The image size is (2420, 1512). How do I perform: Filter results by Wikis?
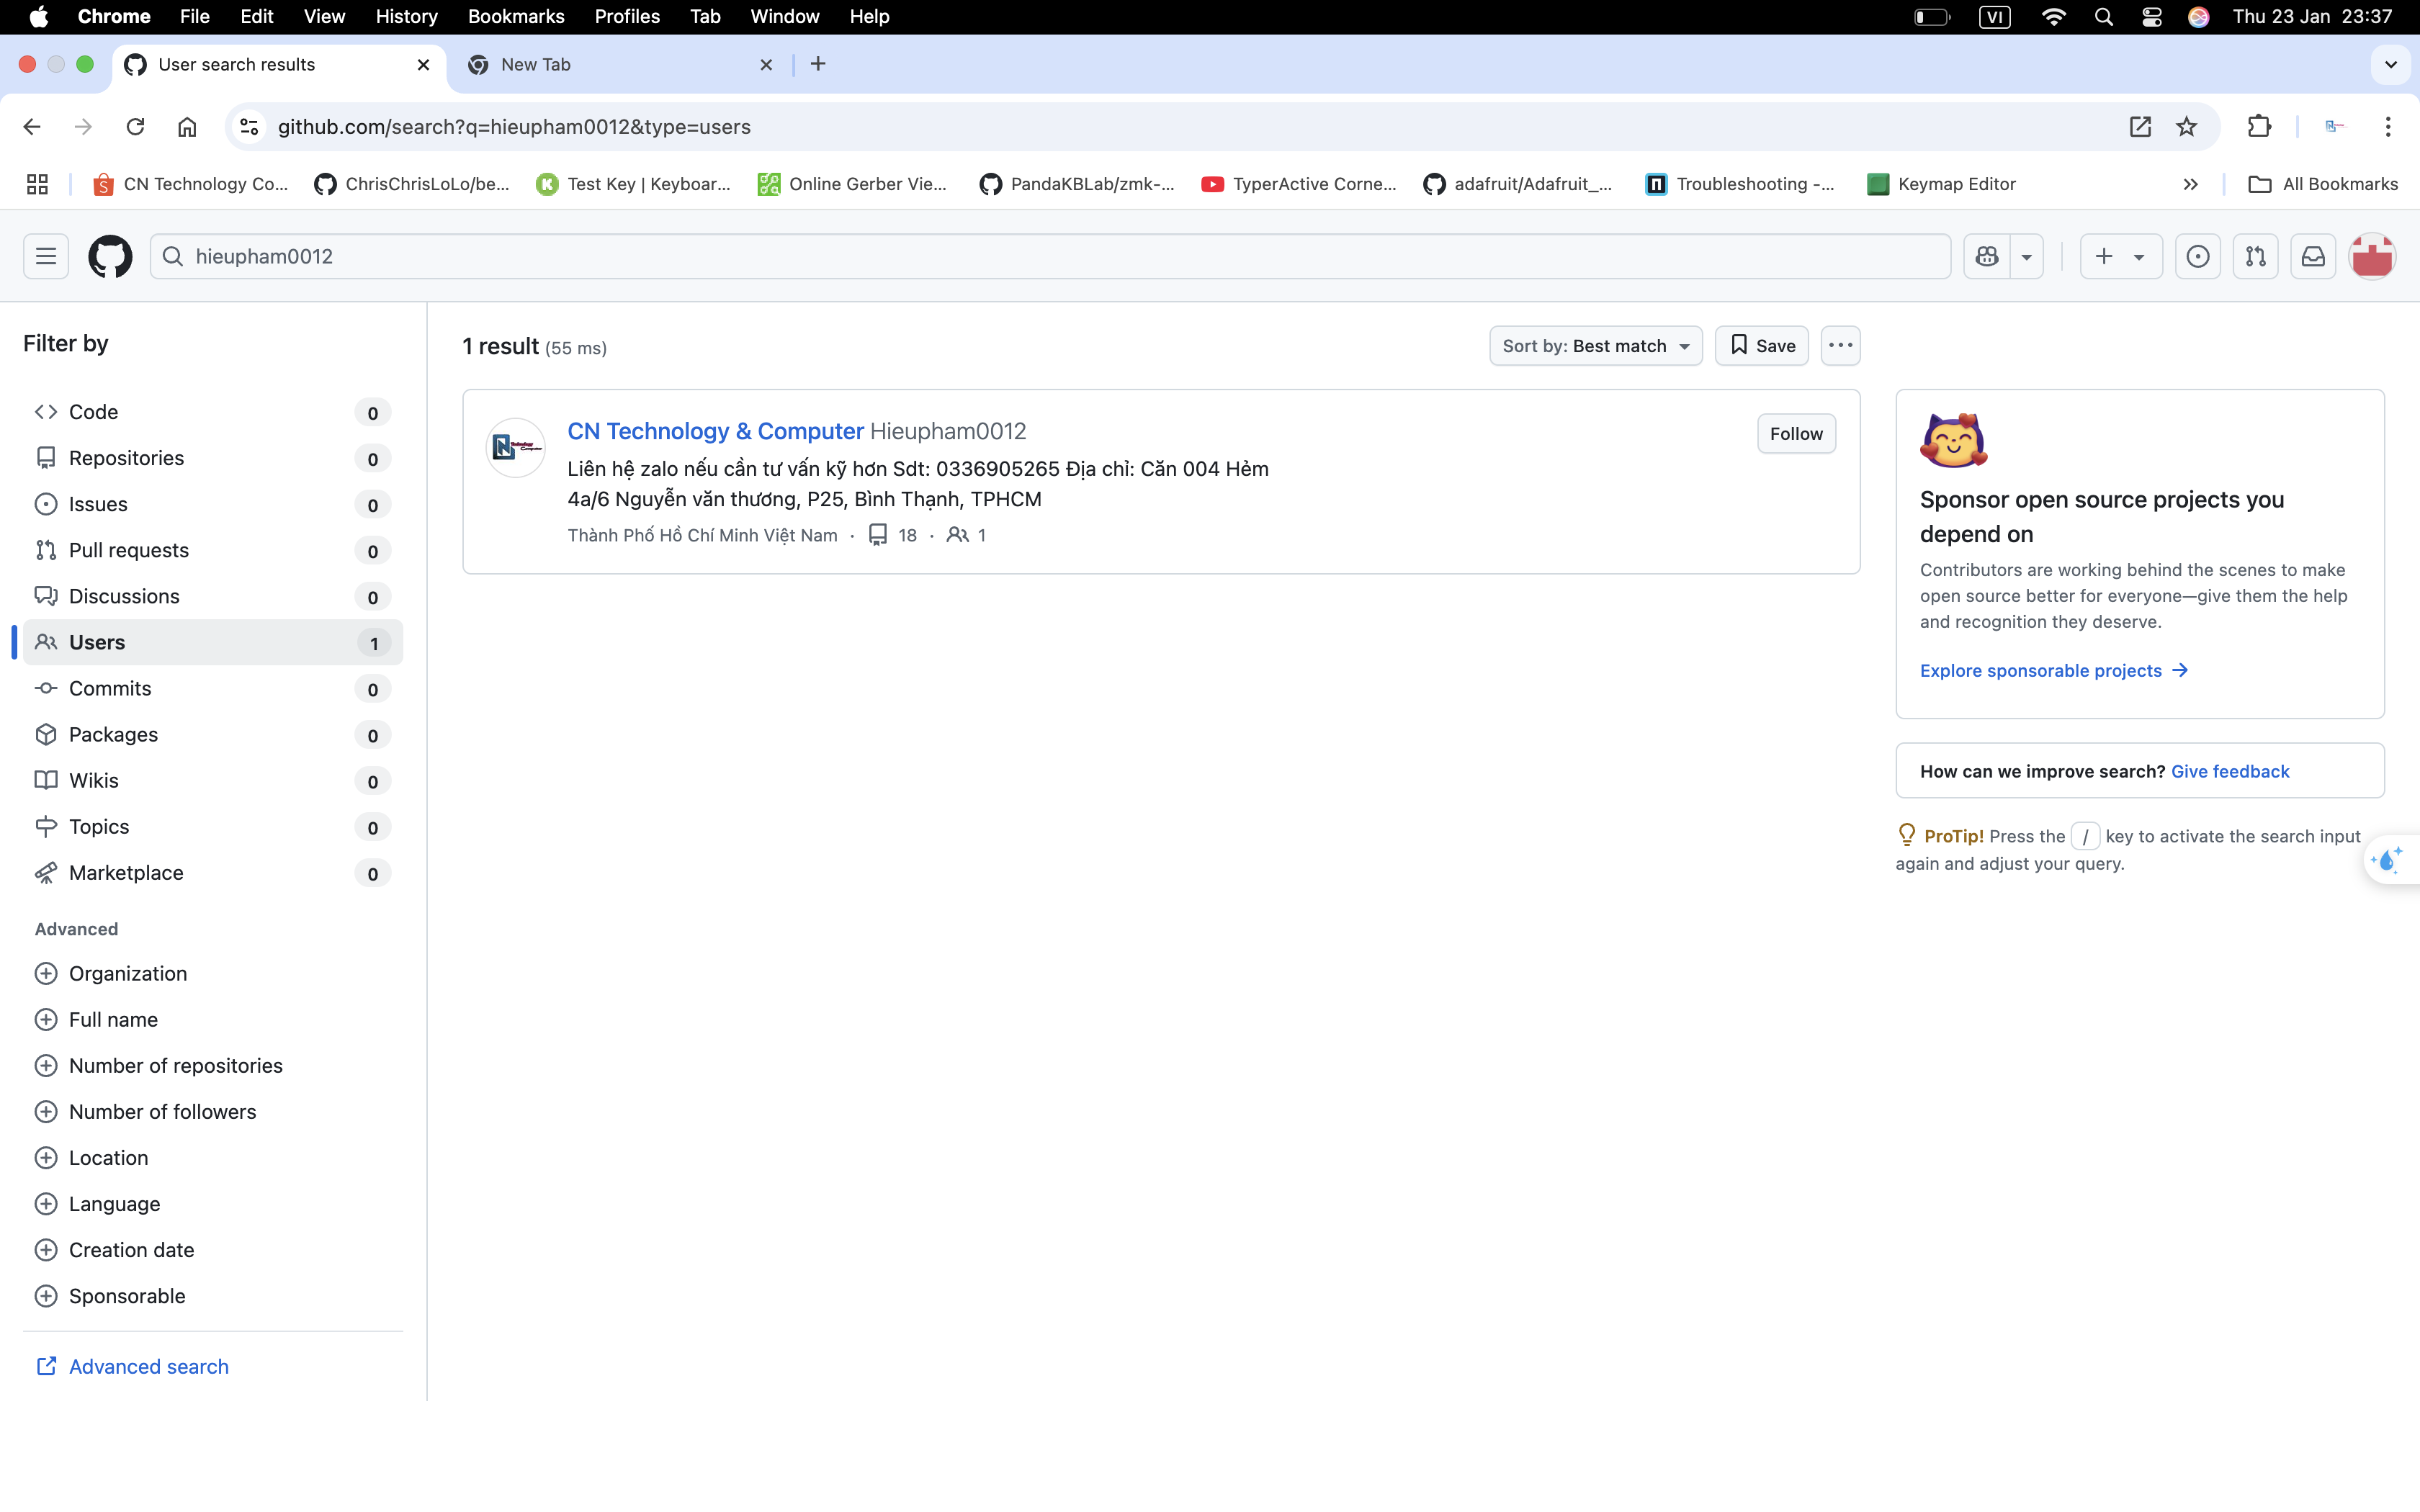(212, 780)
